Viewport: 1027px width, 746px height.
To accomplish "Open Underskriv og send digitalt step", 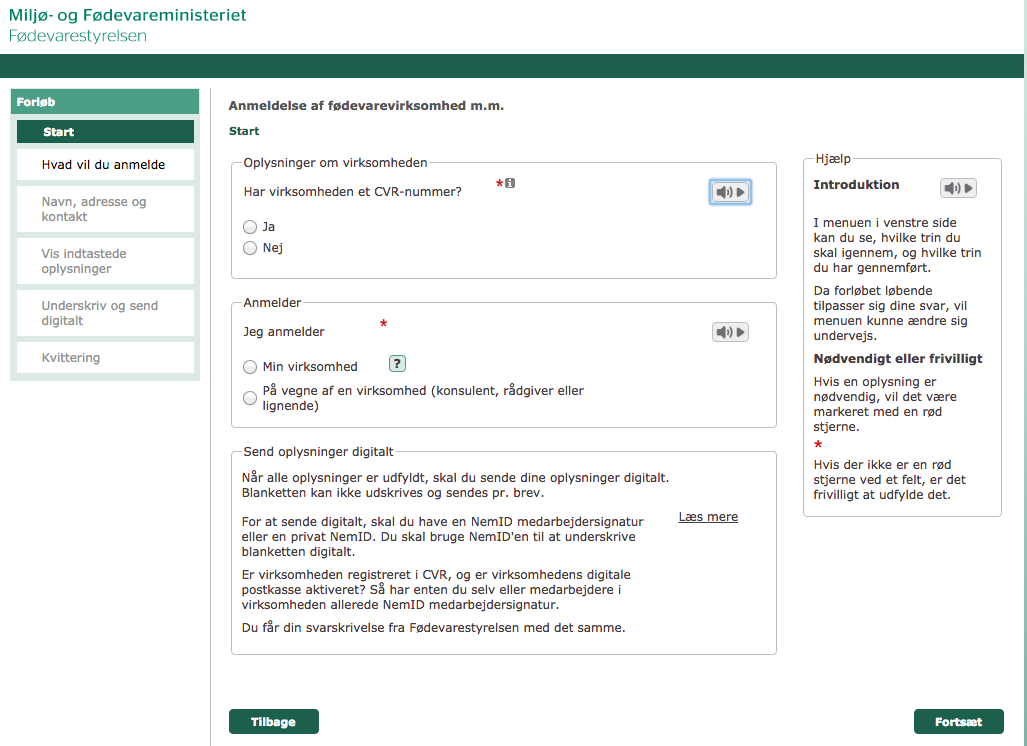I will point(105,313).
